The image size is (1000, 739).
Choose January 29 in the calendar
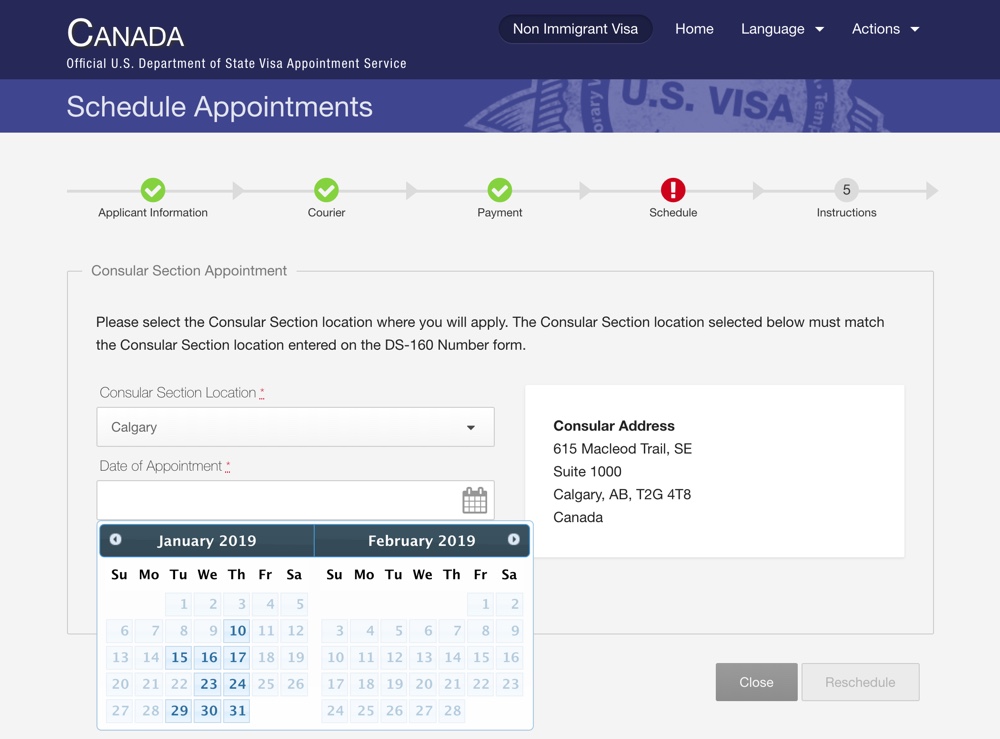pos(179,710)
